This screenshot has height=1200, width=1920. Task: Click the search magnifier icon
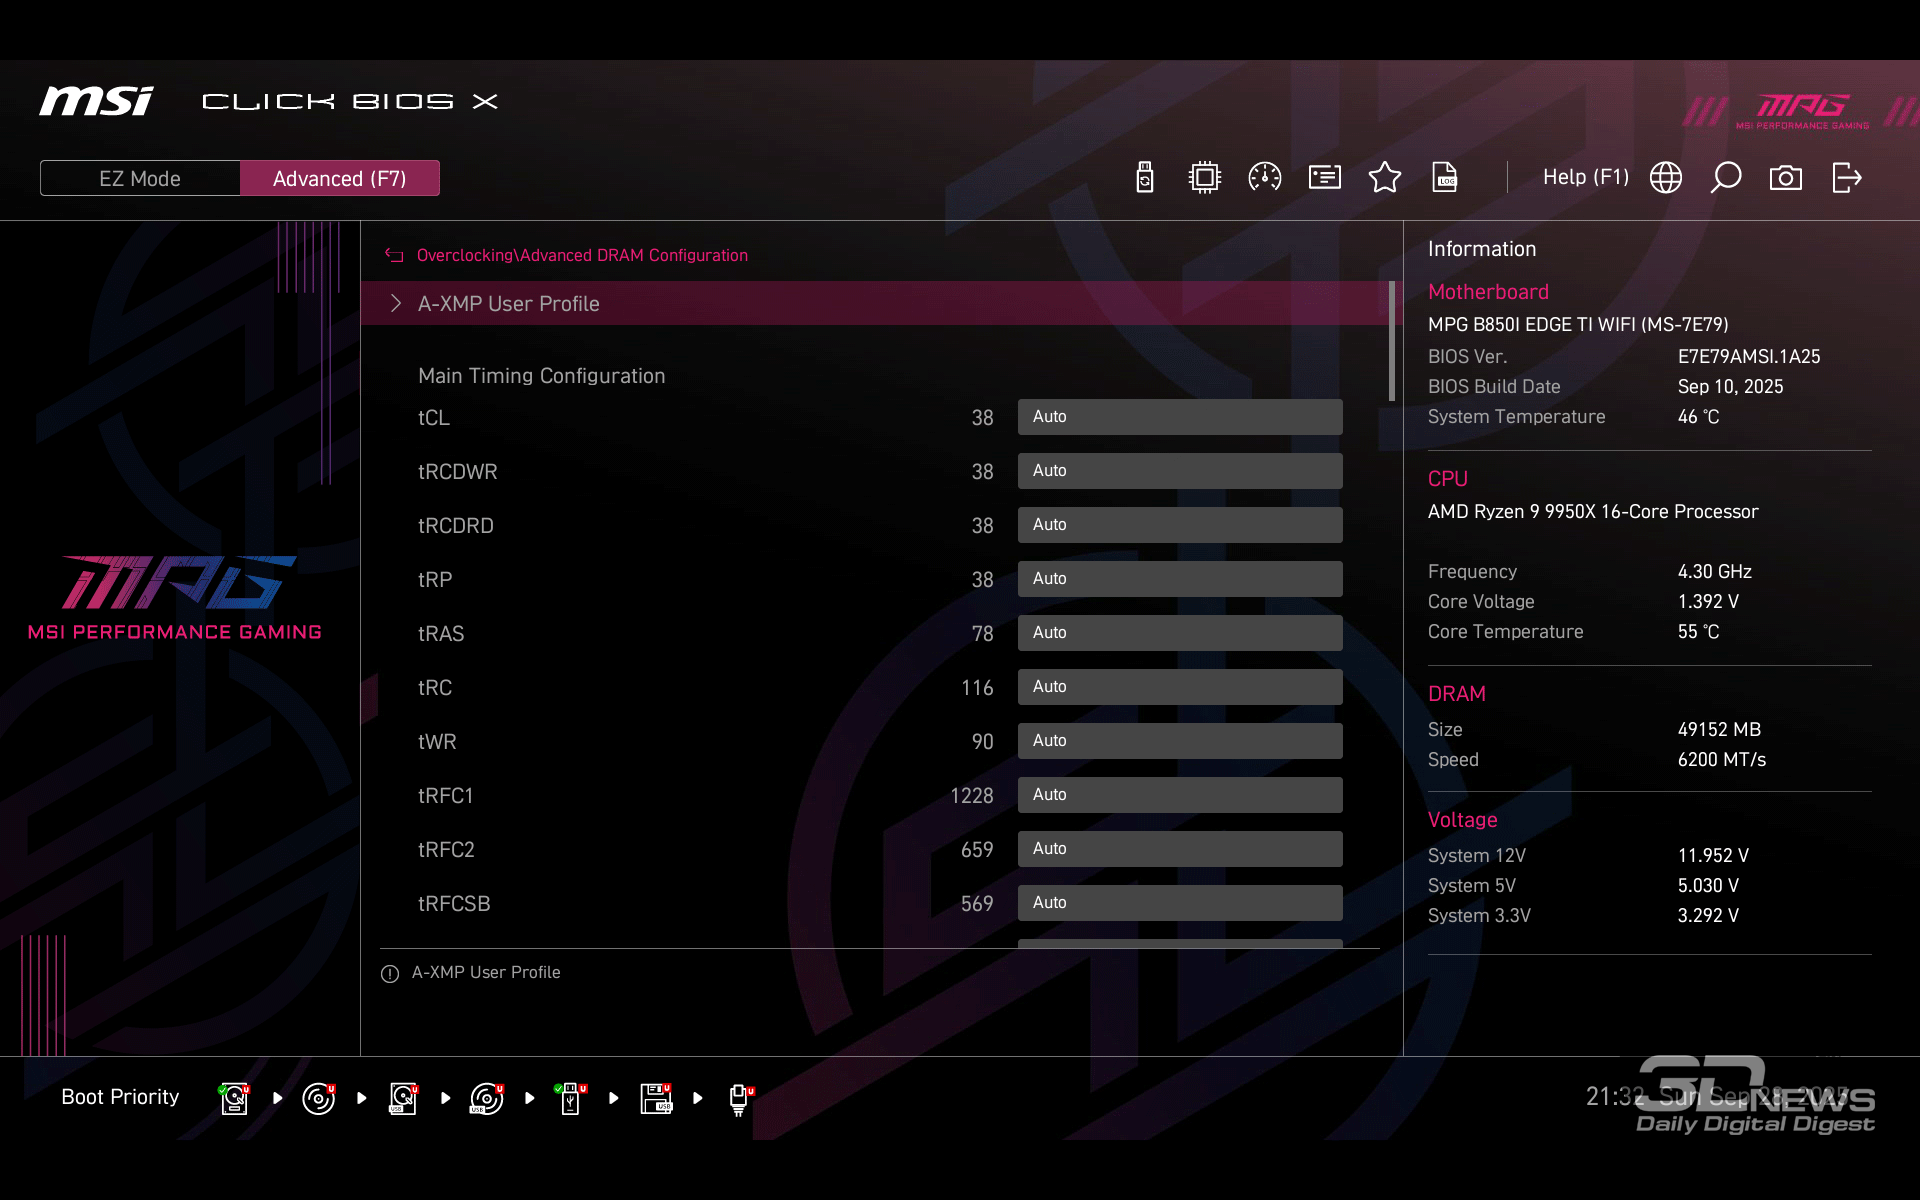(x=1726, y=178)
